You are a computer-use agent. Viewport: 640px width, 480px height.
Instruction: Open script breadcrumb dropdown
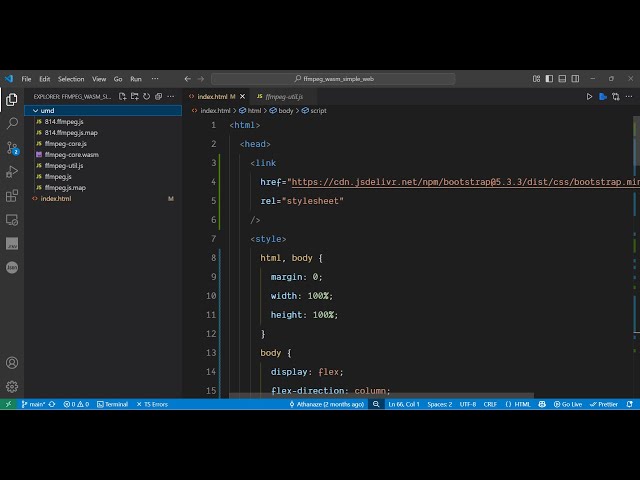(314, 111)
